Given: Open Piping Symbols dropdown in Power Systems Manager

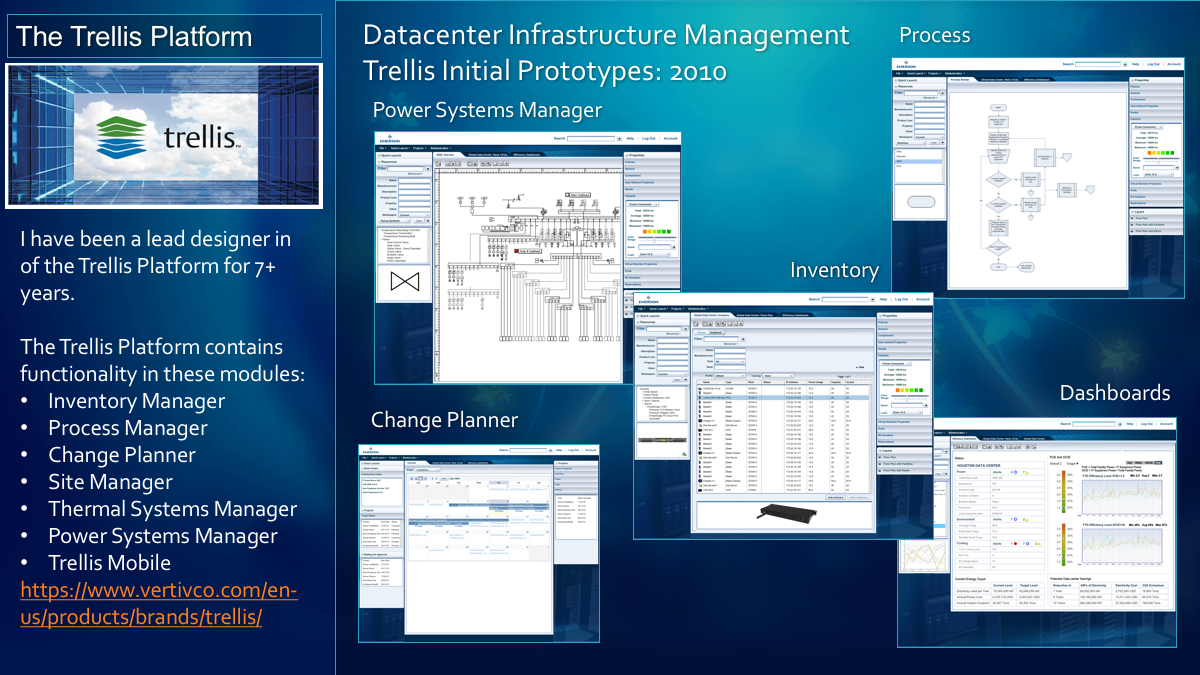Looking at the screenshot, I should tap(395, 220).
